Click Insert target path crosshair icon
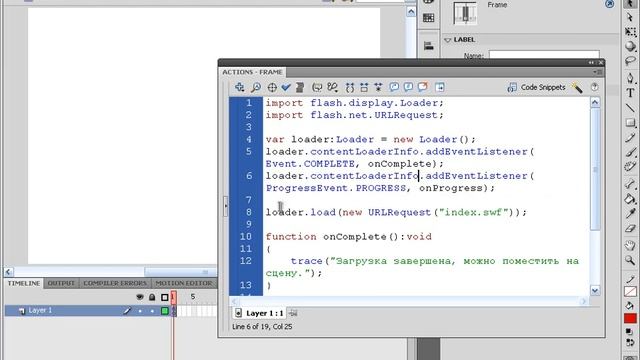This screenshot has width=640, height=360. pos(272,87)
